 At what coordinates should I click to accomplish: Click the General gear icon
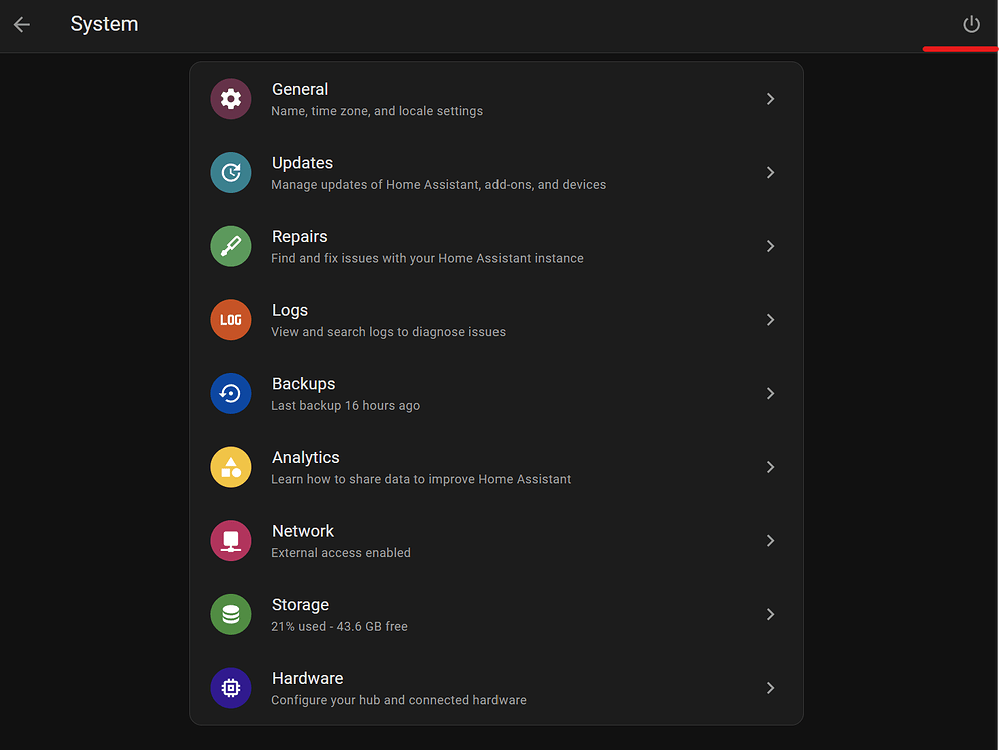231,99
